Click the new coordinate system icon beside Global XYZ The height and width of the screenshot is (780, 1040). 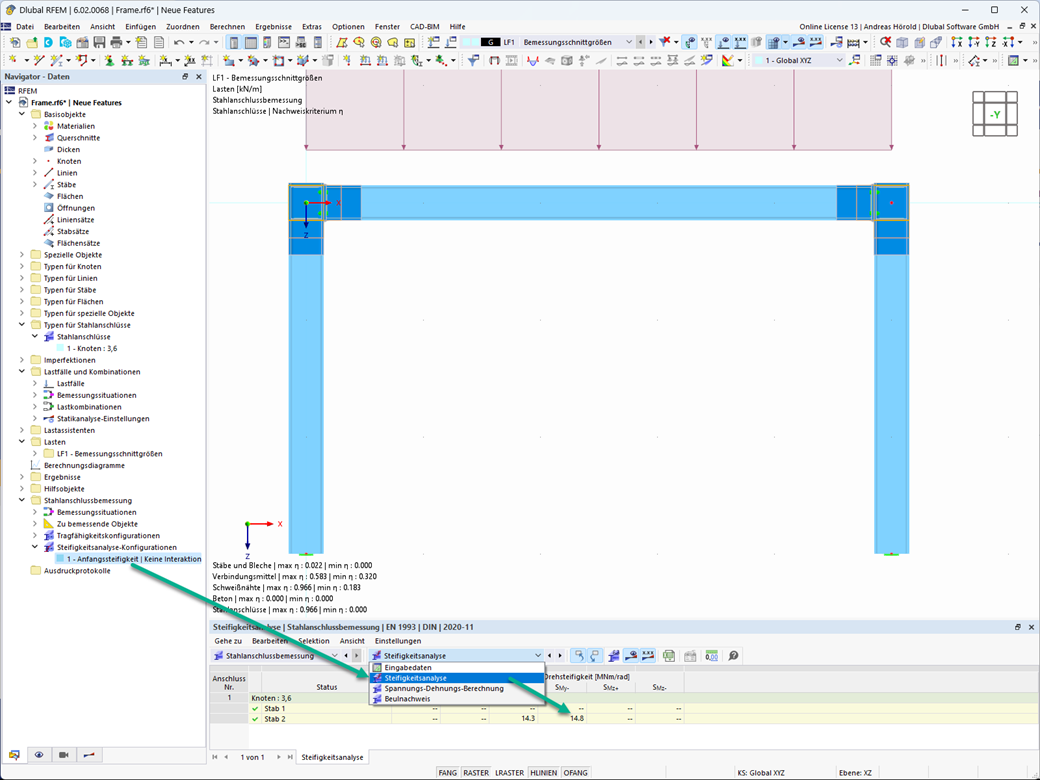(x=854, y=60)
